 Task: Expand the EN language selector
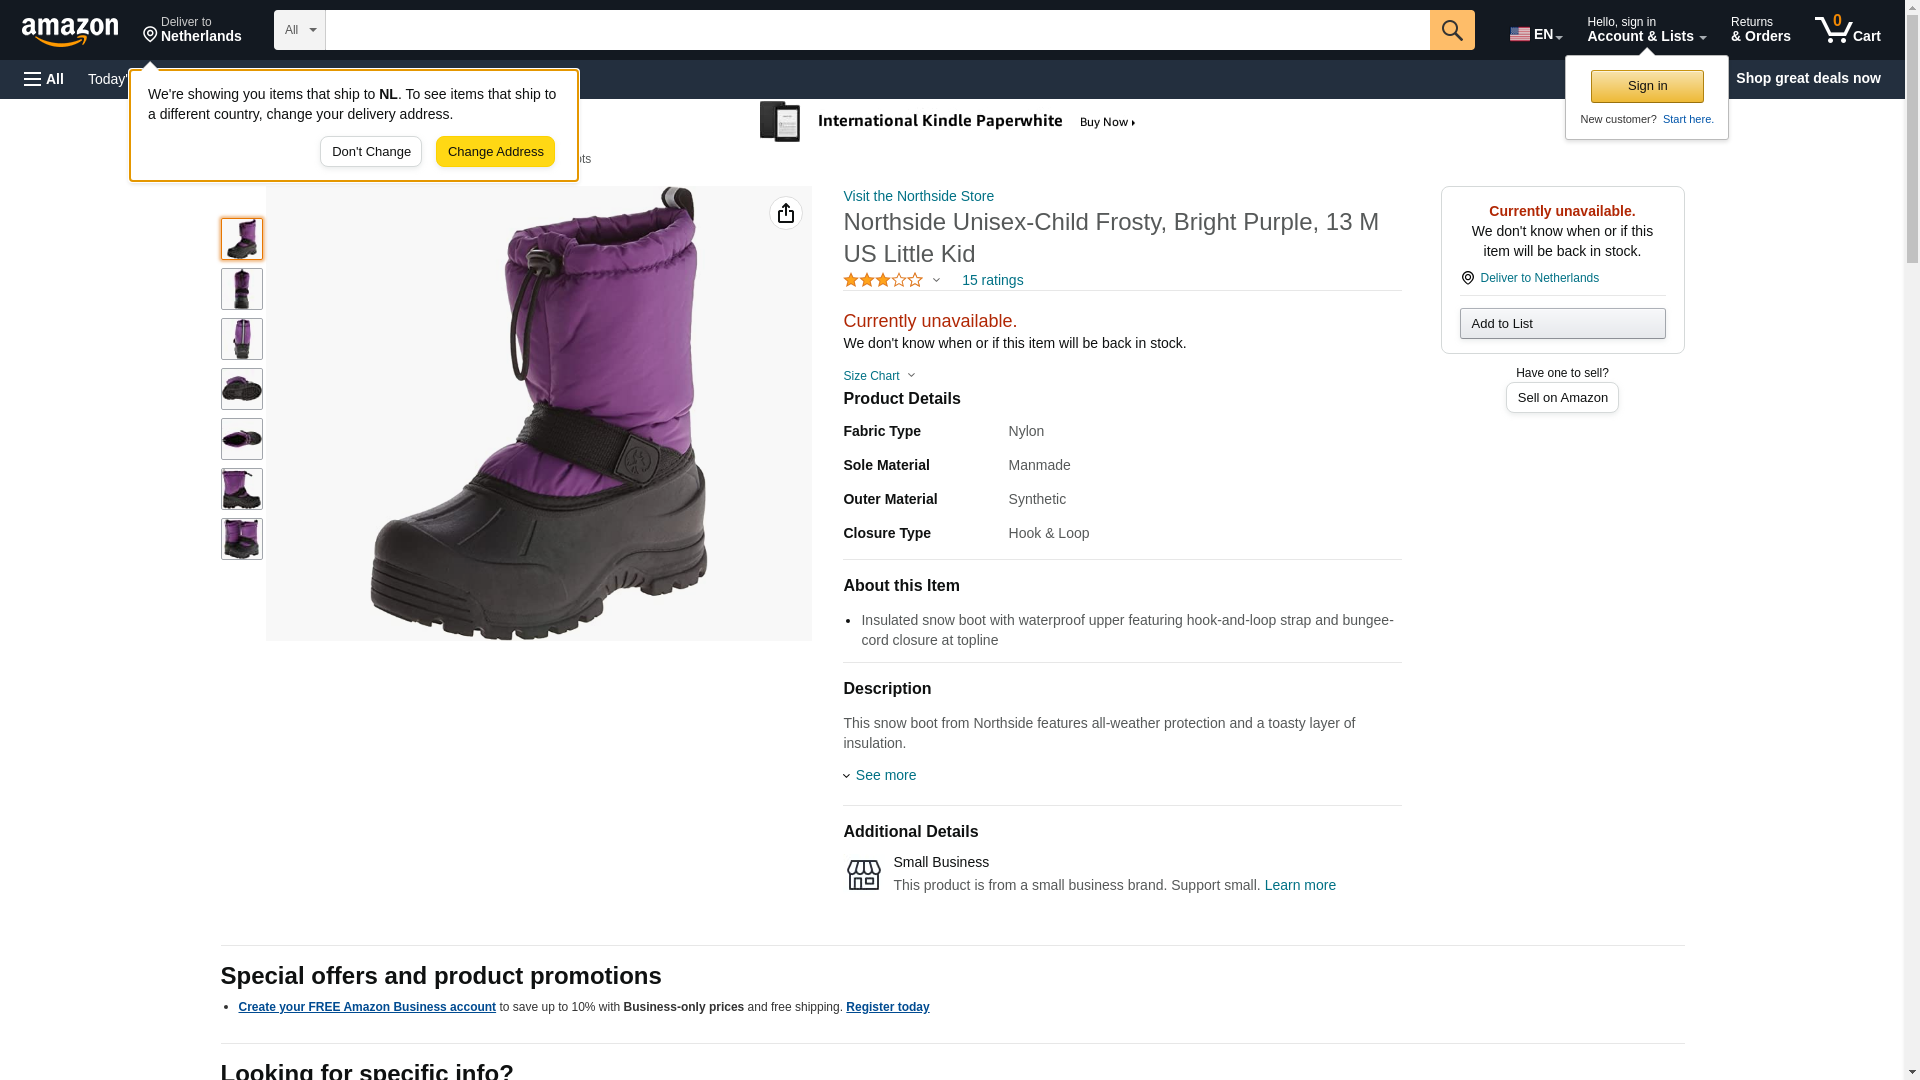1535,34
